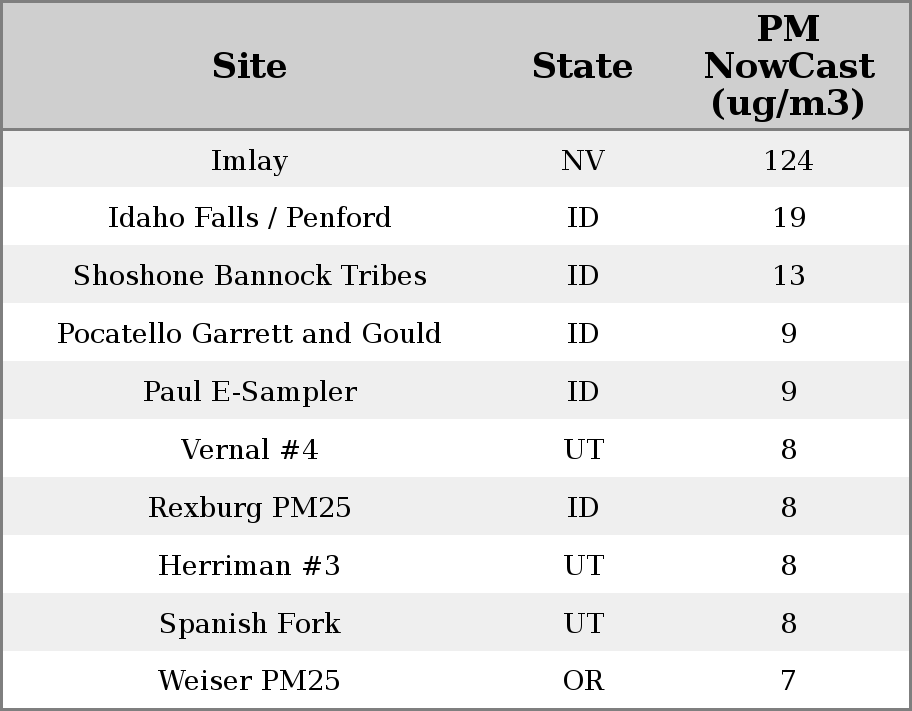Click the Vernal #4 site cell

pos(249,450)
